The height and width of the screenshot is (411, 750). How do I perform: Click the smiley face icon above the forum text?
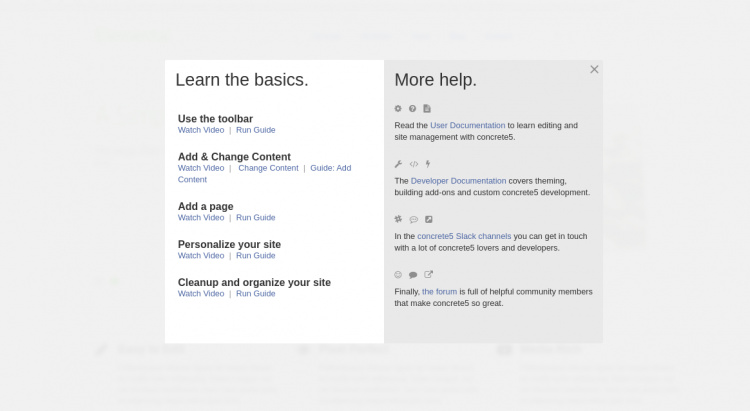pyautogui.click(x=398, y=275)
